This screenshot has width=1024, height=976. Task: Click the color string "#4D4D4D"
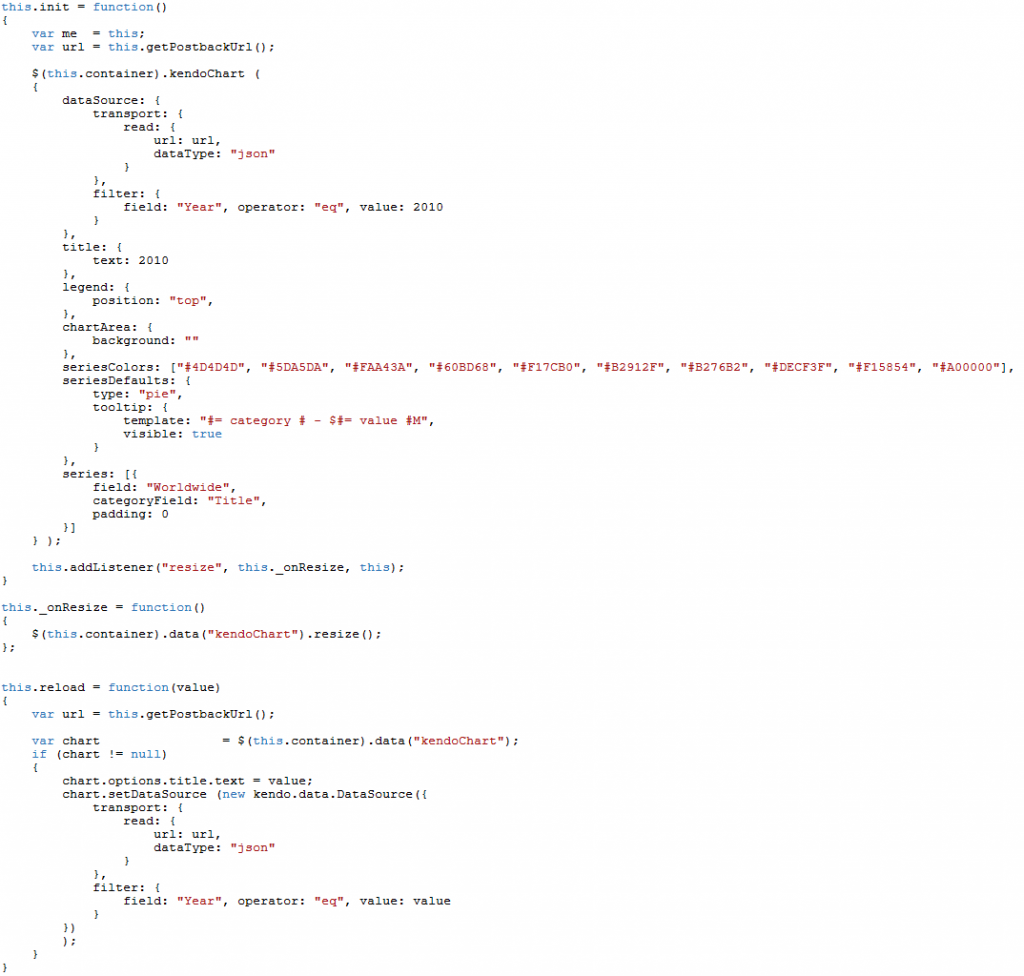(210, 367)
